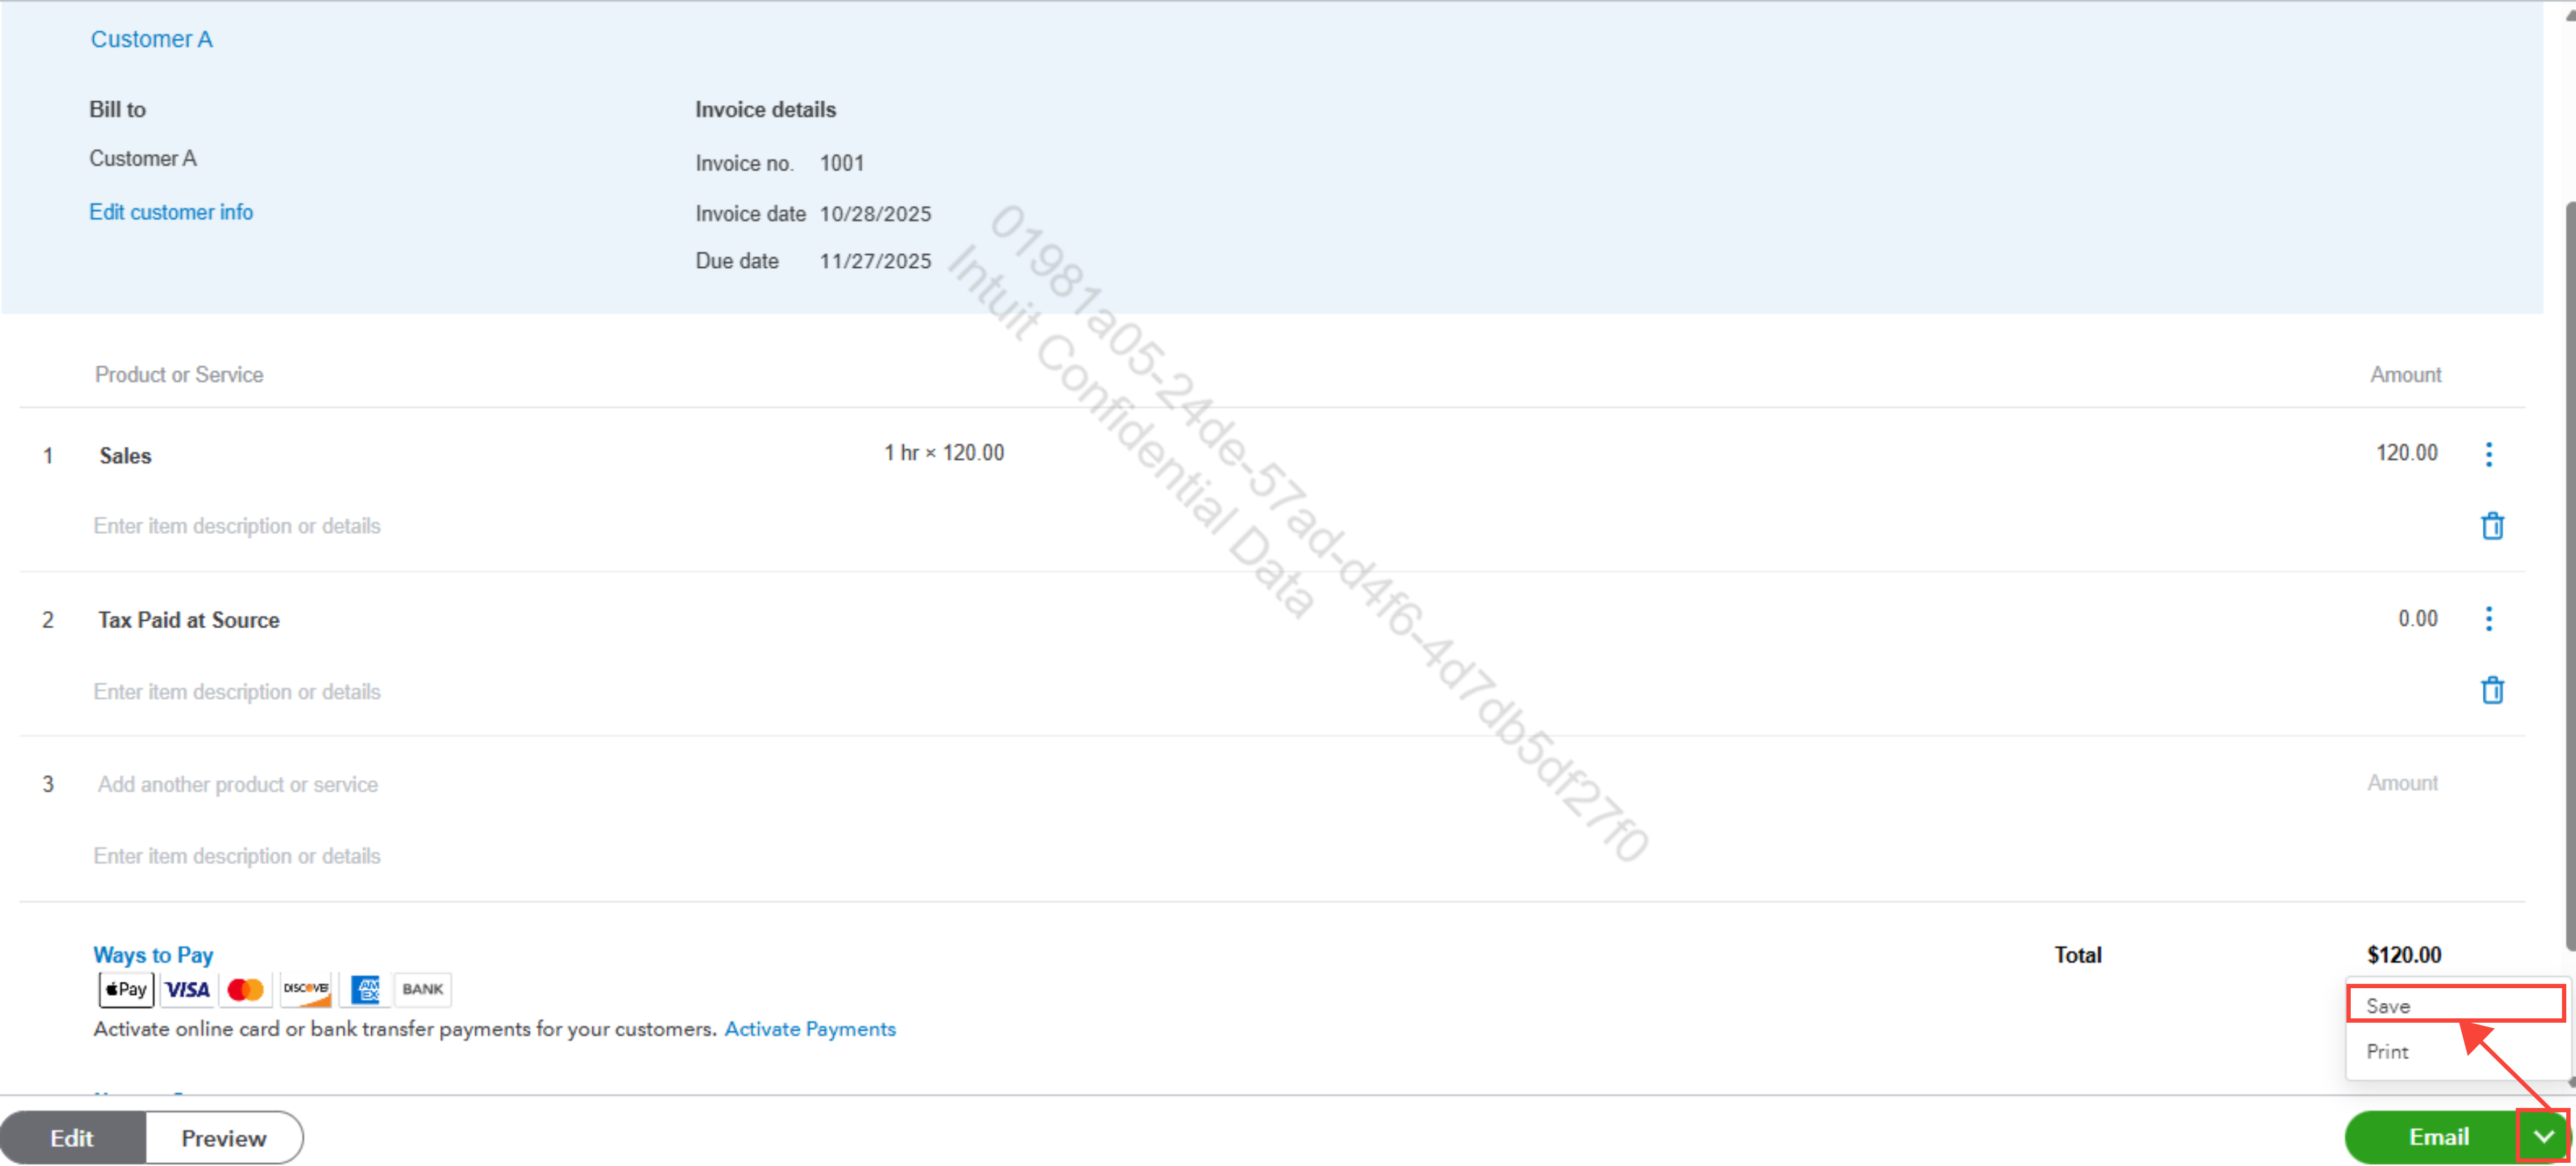
Task: Switch to Edit view mode
Action: pyautogui.click(x=72, y=1138)
